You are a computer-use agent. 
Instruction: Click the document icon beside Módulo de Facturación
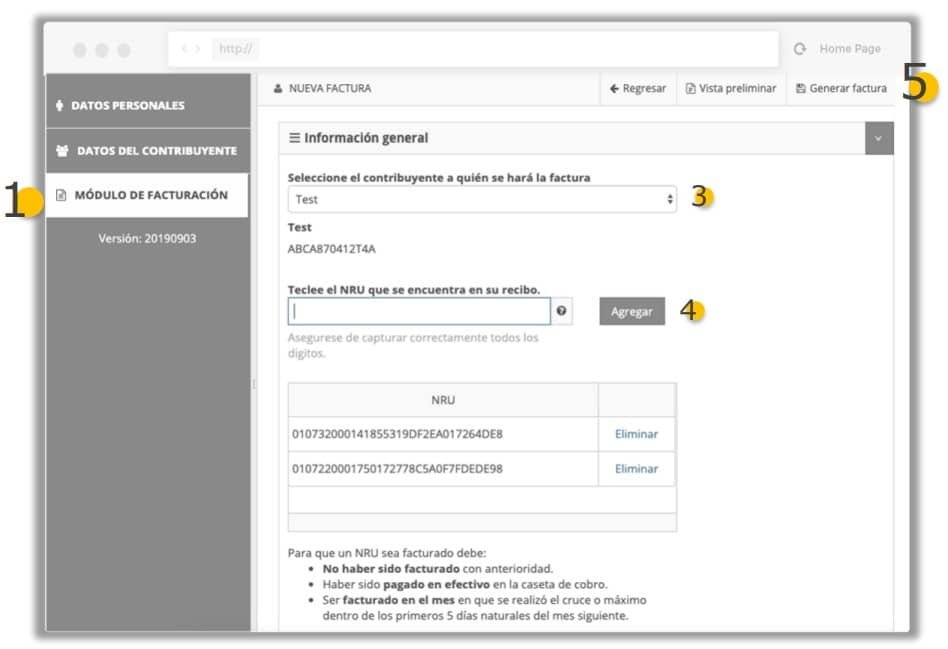pos(61,195)
